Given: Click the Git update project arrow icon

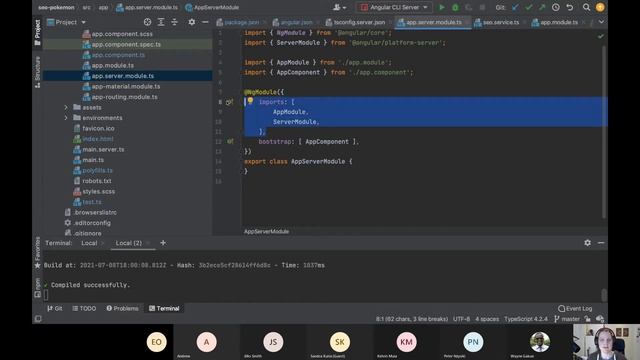Looking at the screenshot, I should pyautogui.click(x=515, y=7).
